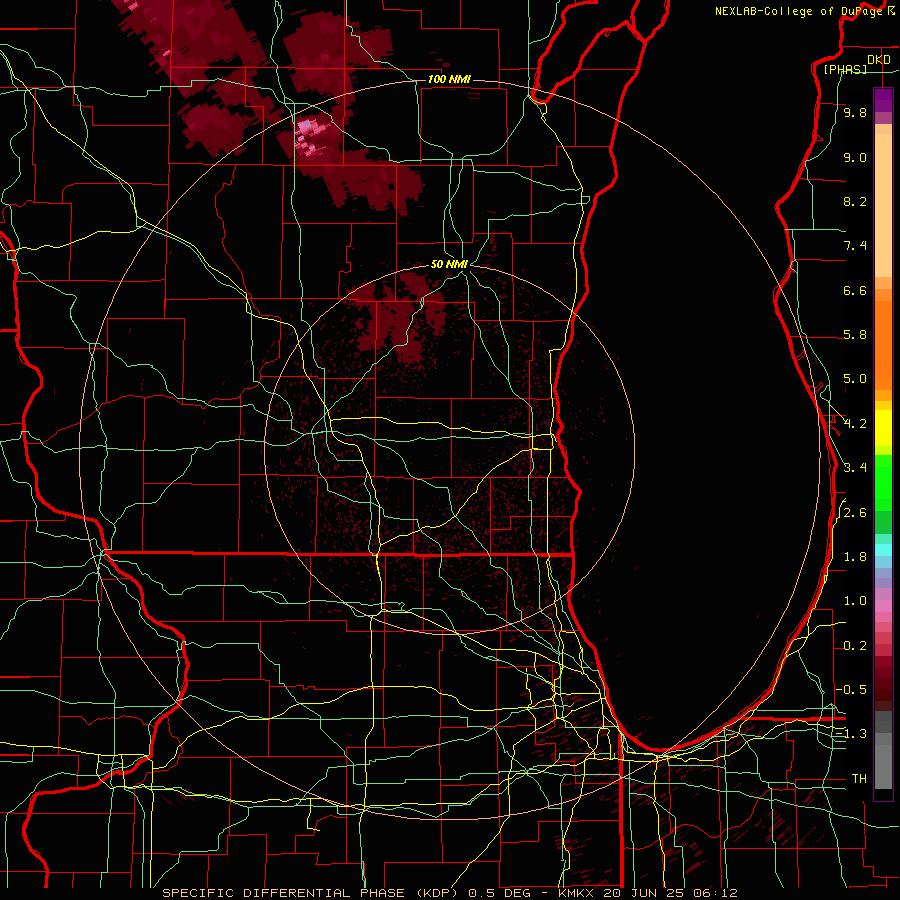Click the 50 NMI range ring label

tap(449, 264)
